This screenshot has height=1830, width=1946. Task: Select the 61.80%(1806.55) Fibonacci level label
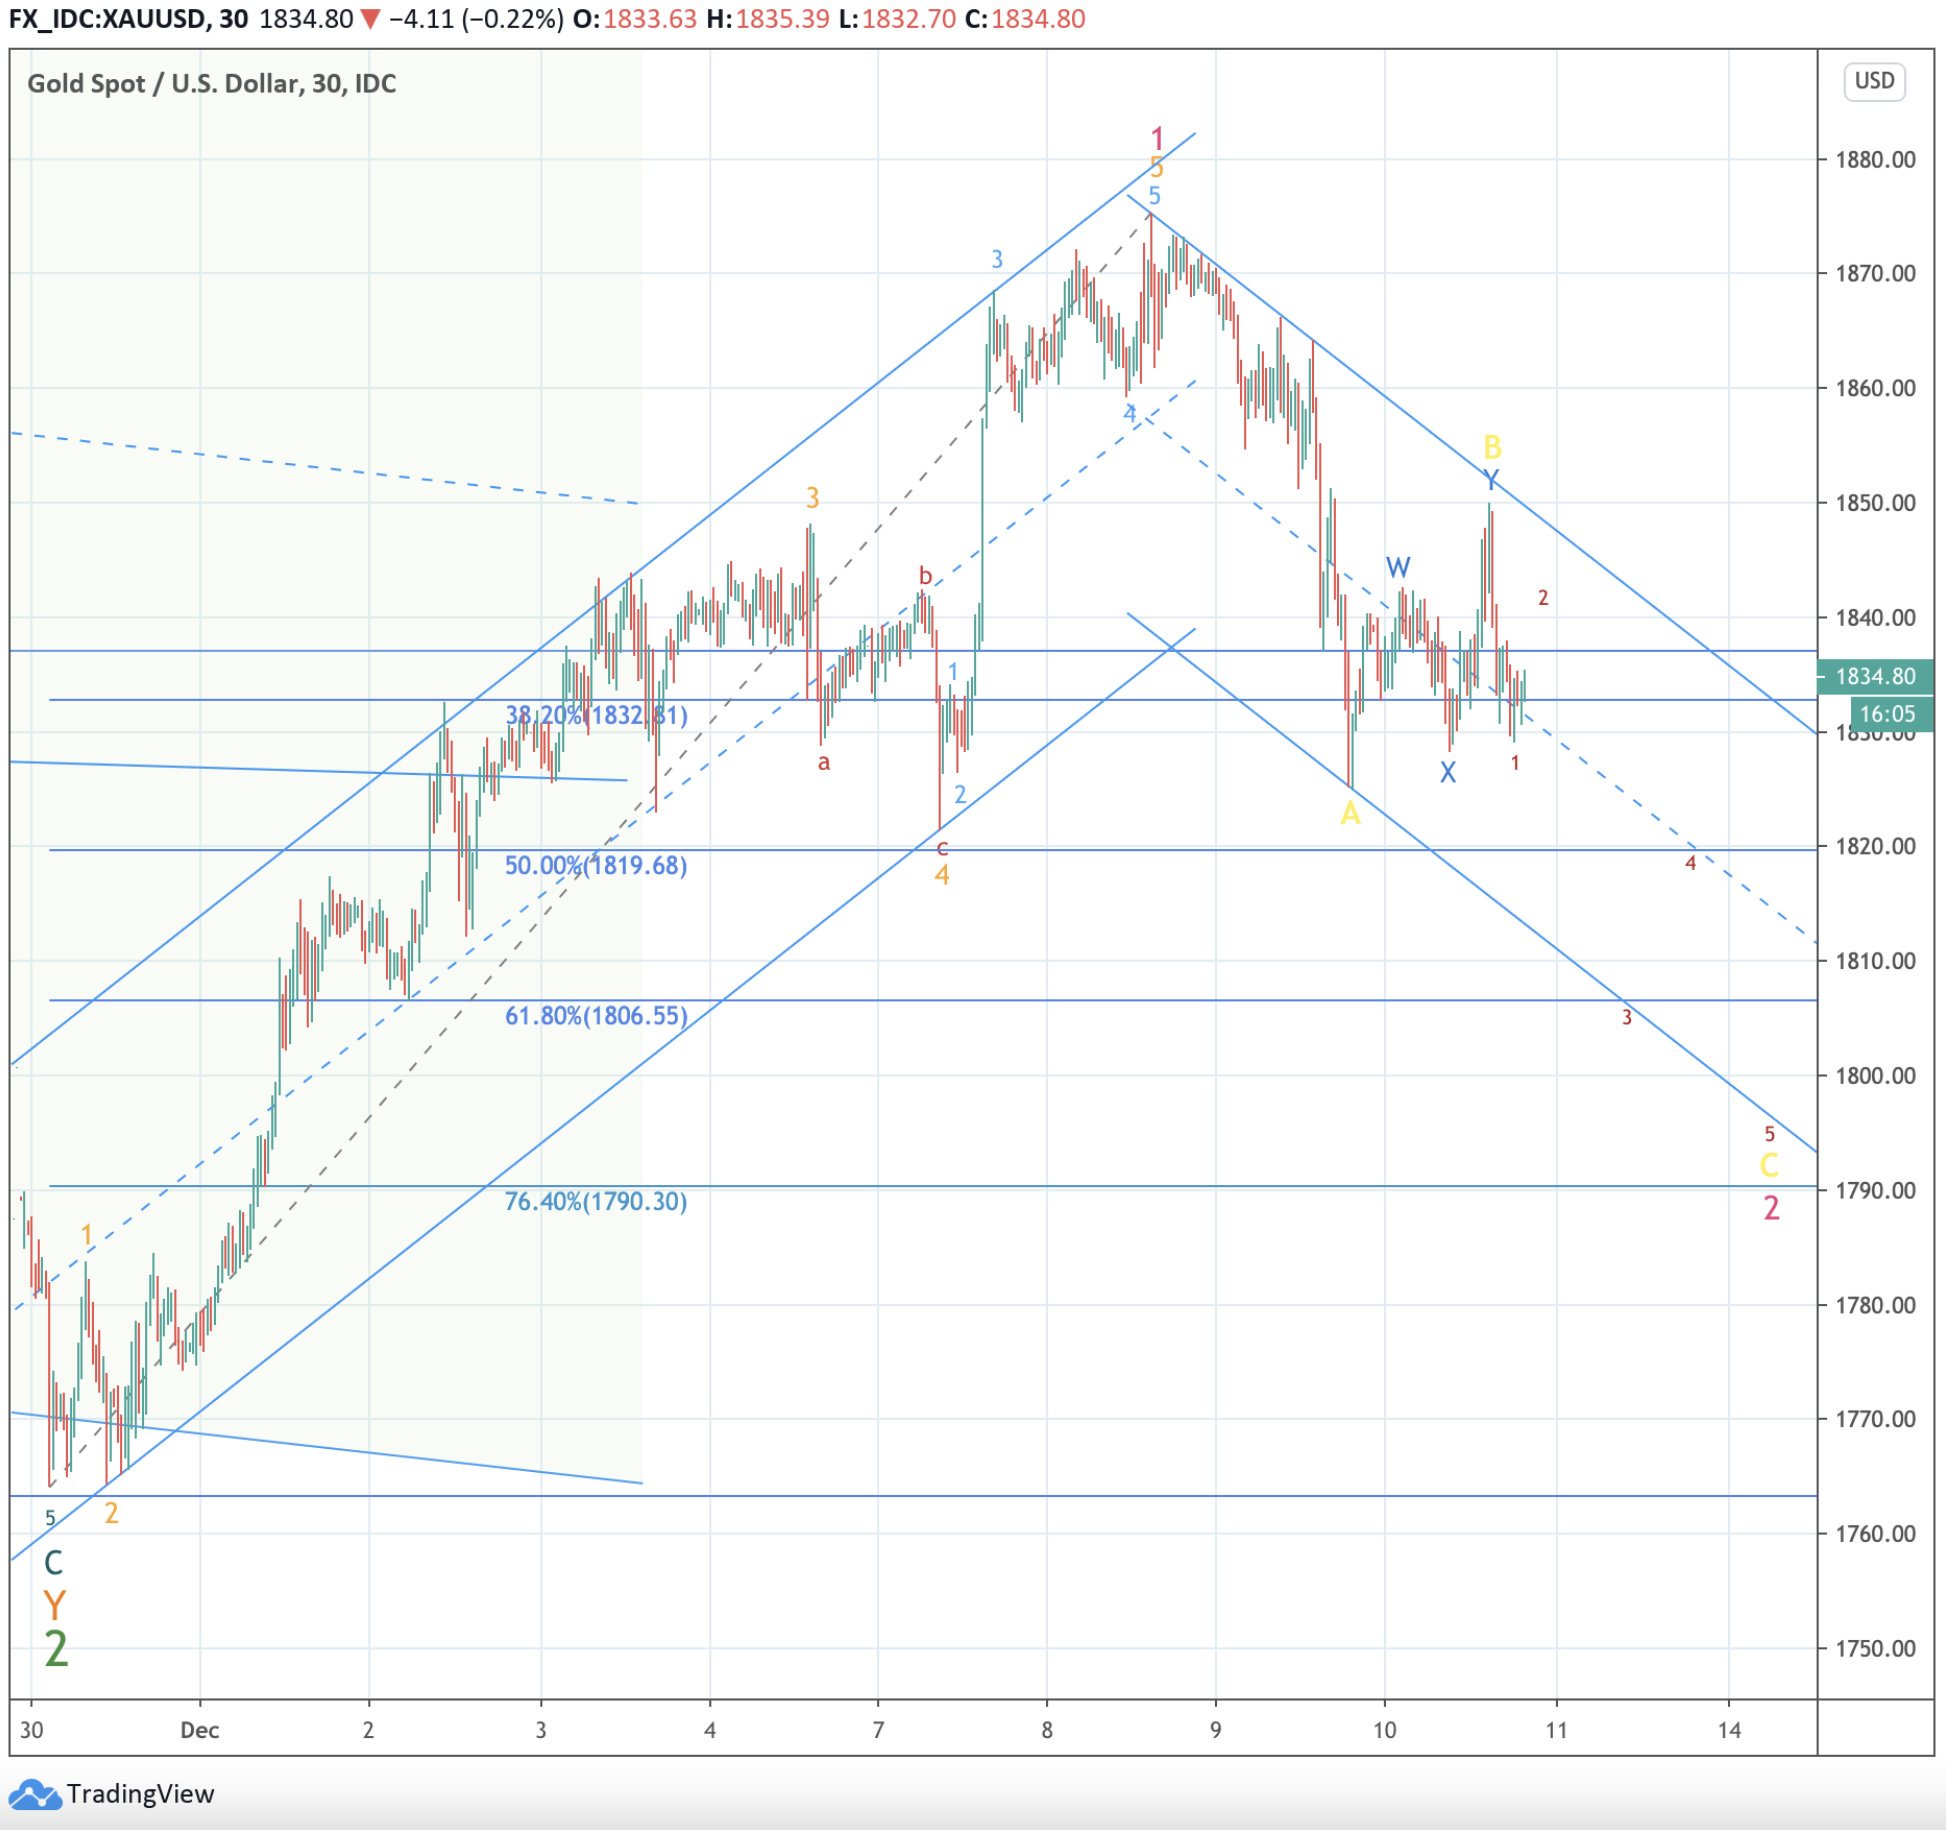coord(596,1016)
